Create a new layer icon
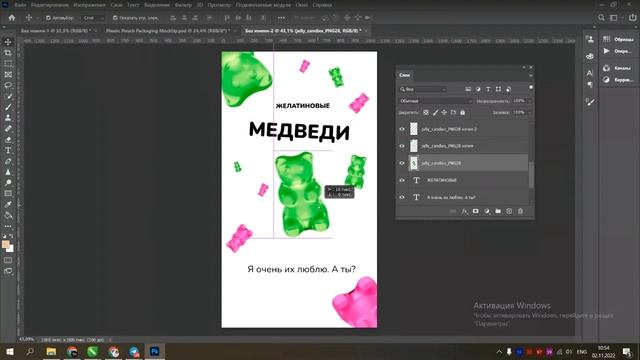Screen dimensions: 640x360 click(509, 211)
